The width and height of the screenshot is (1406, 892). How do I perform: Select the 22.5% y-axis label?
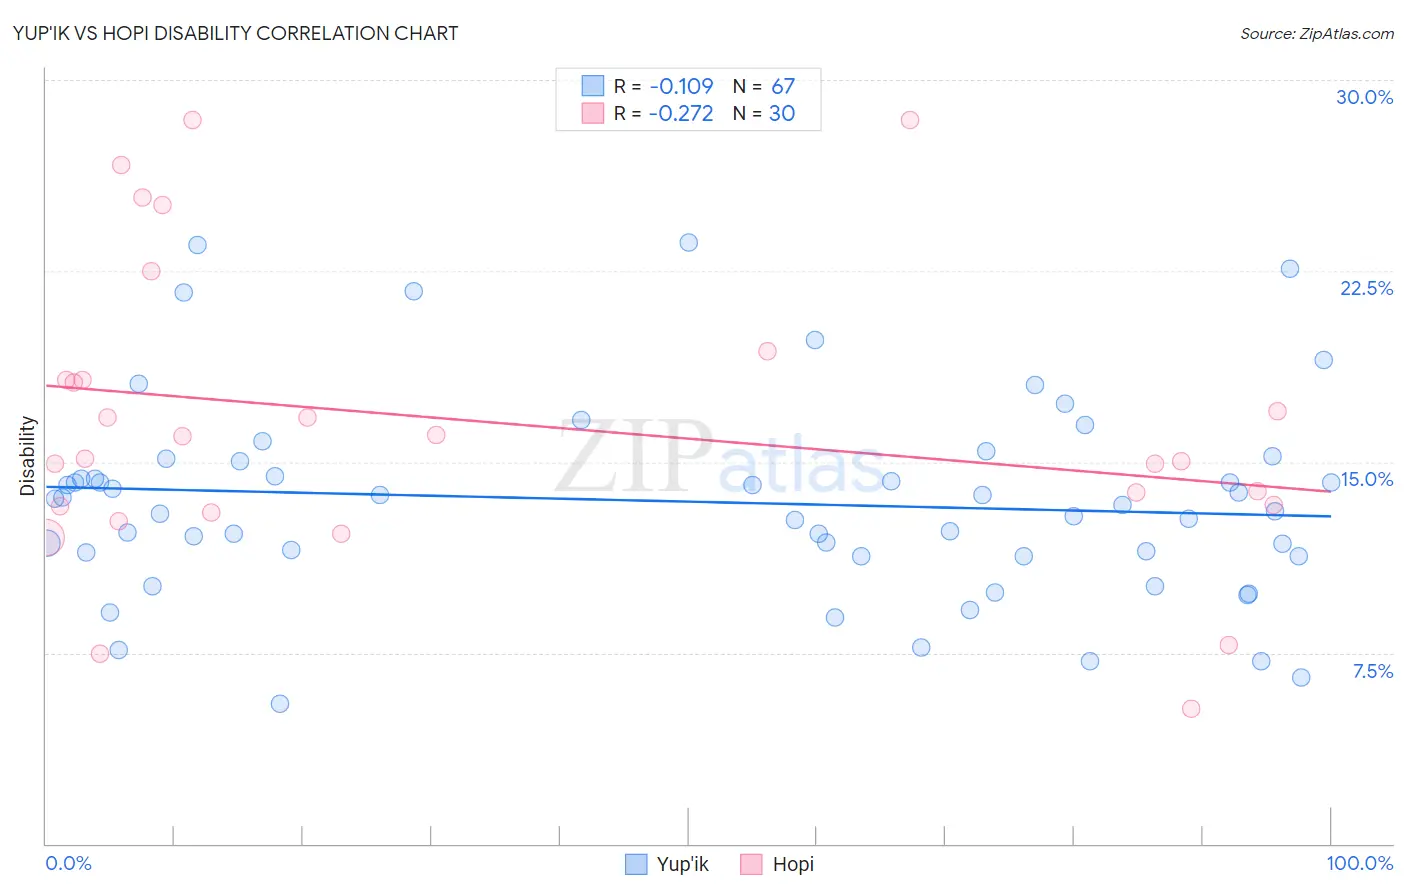pyautogui.click(x=1366, y=288)
